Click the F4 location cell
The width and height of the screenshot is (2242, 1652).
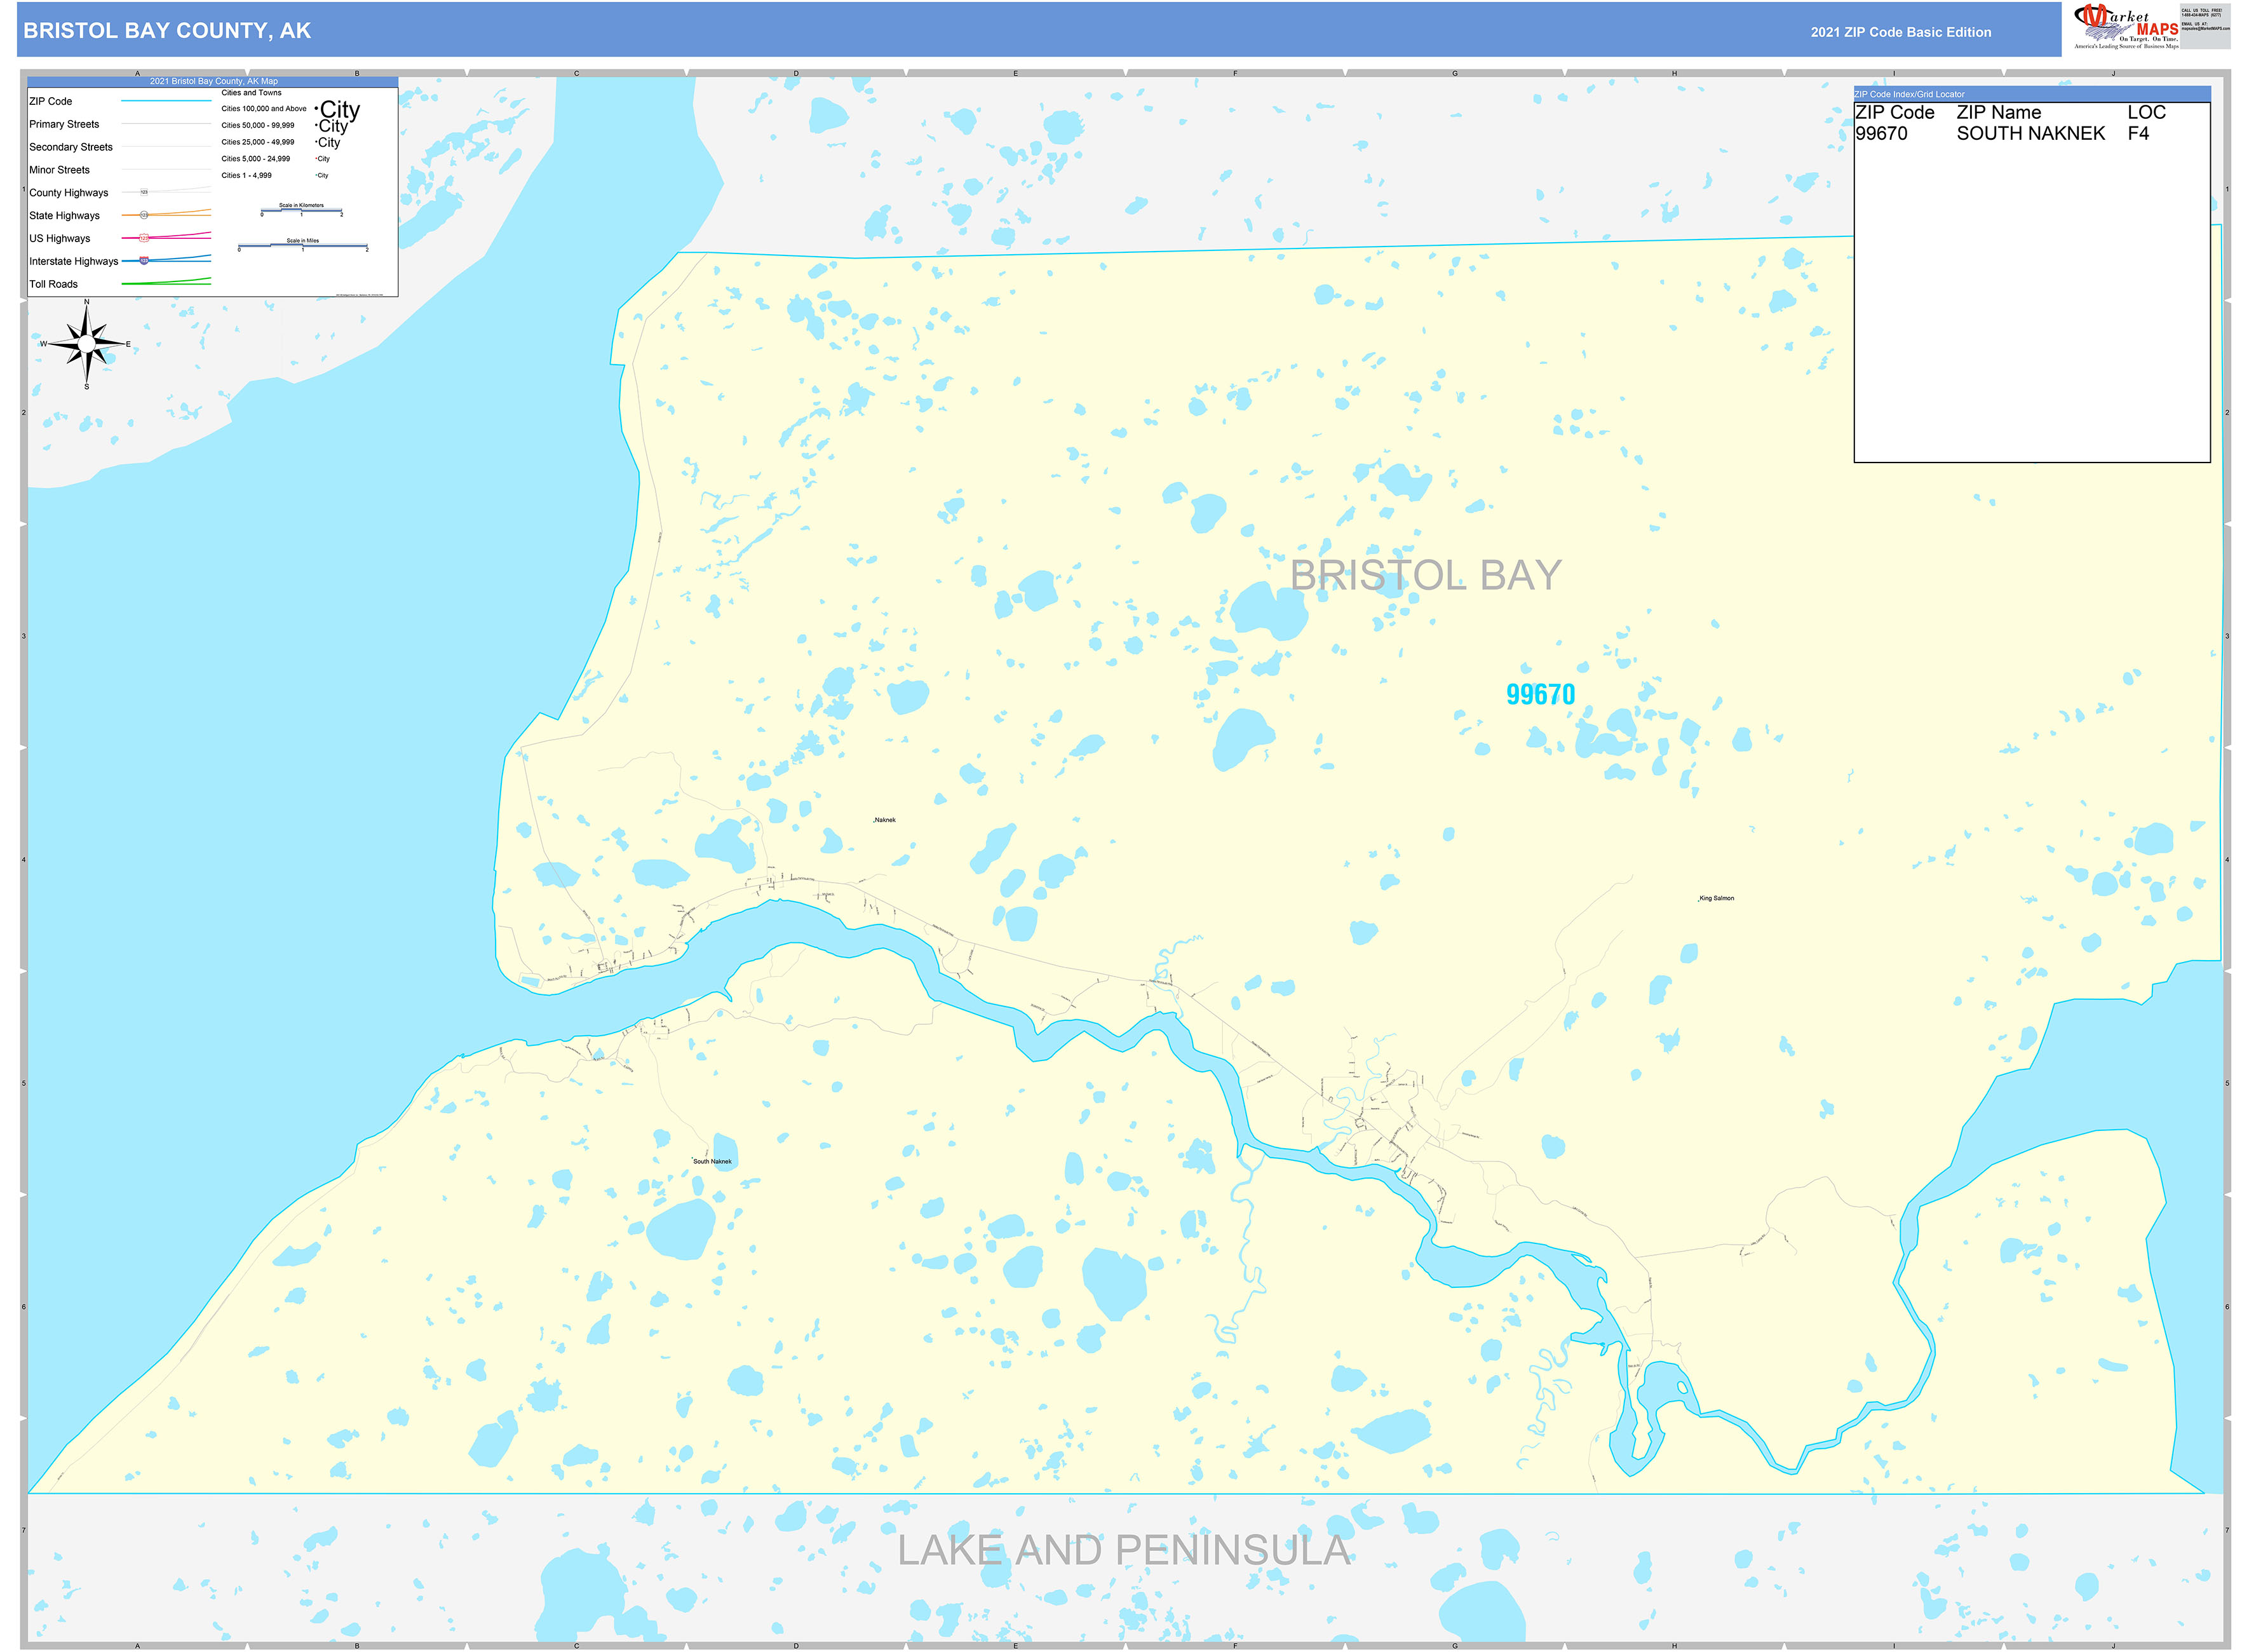2138,134
